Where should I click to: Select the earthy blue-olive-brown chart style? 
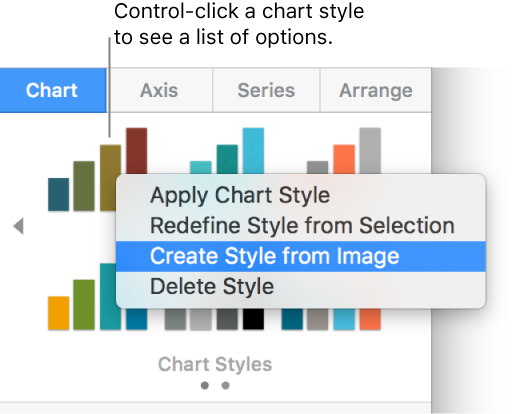97,169
